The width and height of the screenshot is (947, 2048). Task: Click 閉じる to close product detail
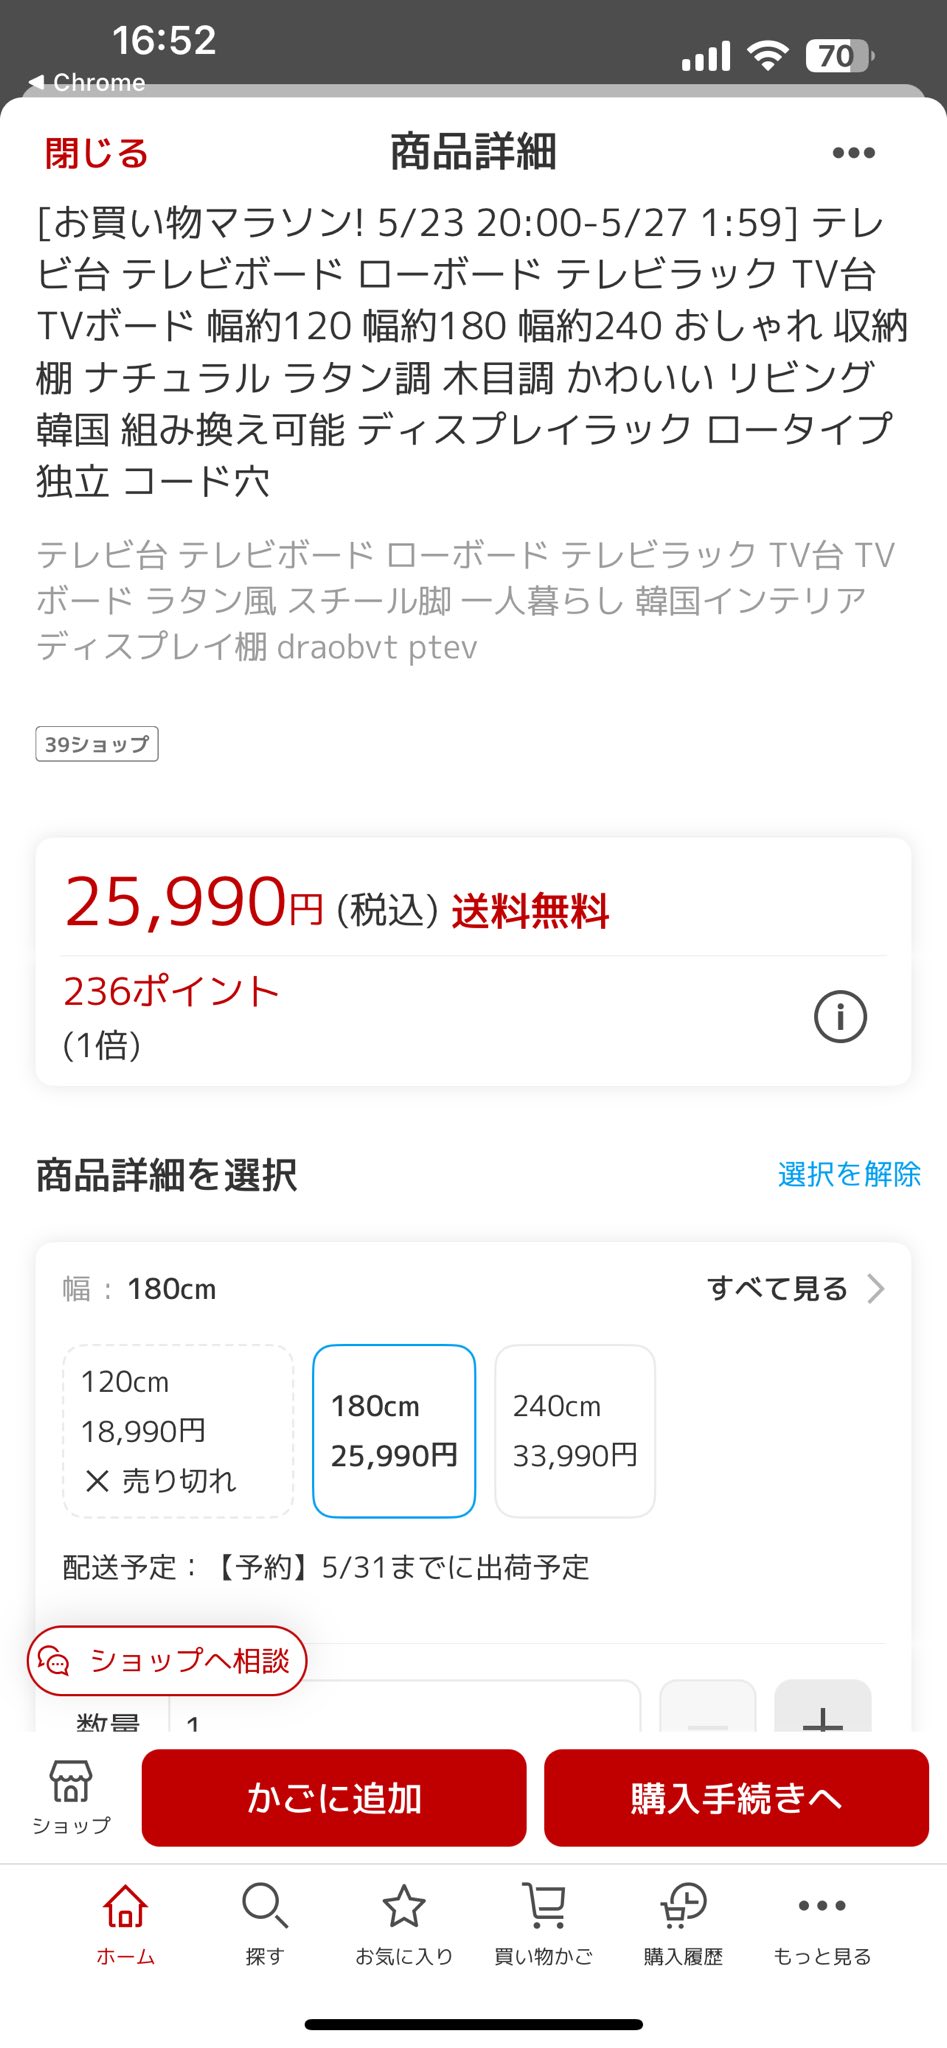pyautogui.click(x=97, y=153)
